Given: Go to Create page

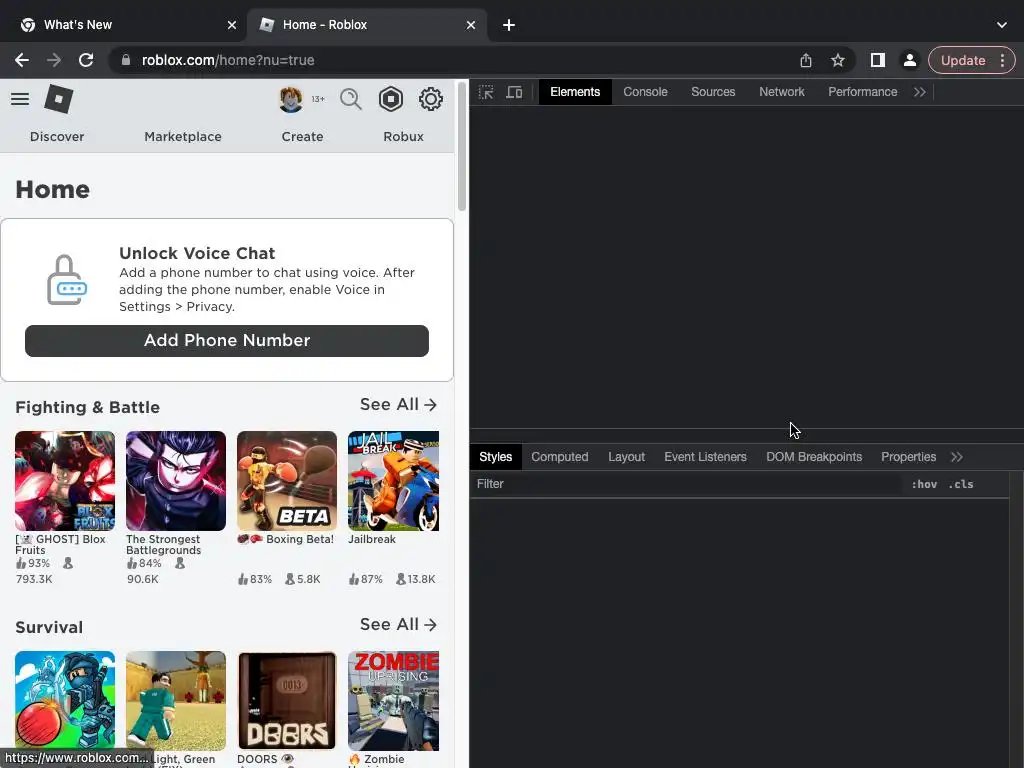Looking at the screenshot, I should [x=302, y=136].
